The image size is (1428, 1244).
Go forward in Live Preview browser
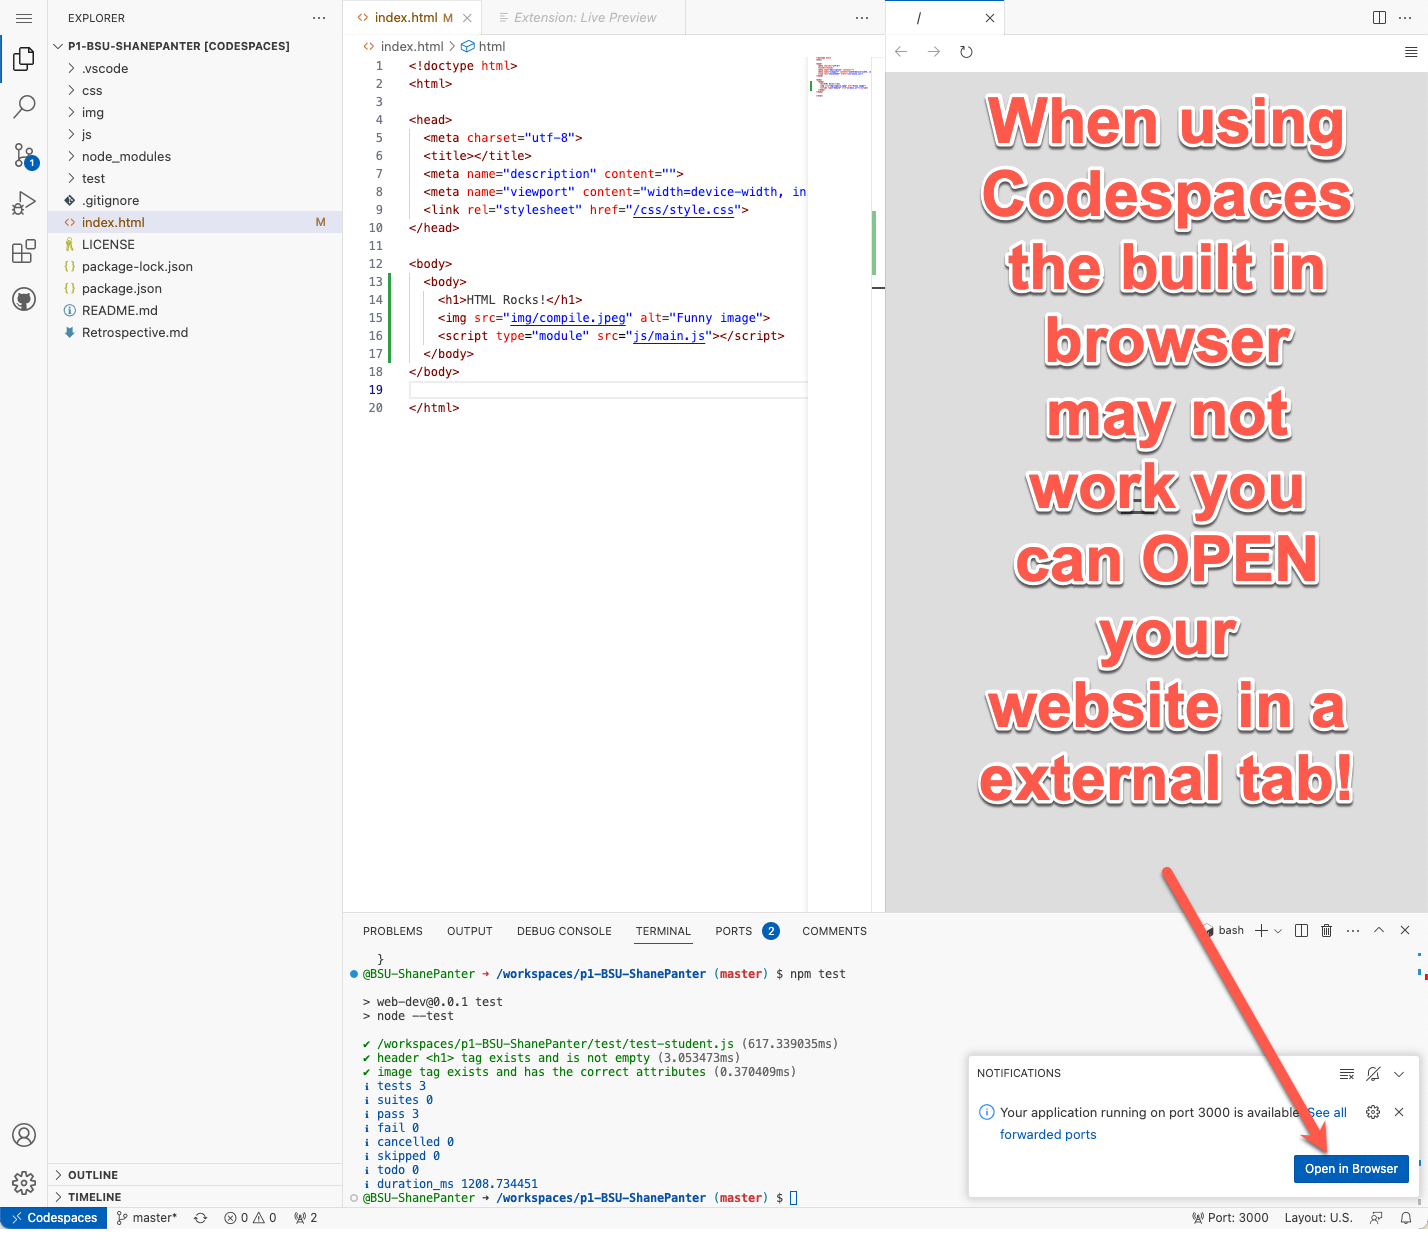tap(934, 52)
